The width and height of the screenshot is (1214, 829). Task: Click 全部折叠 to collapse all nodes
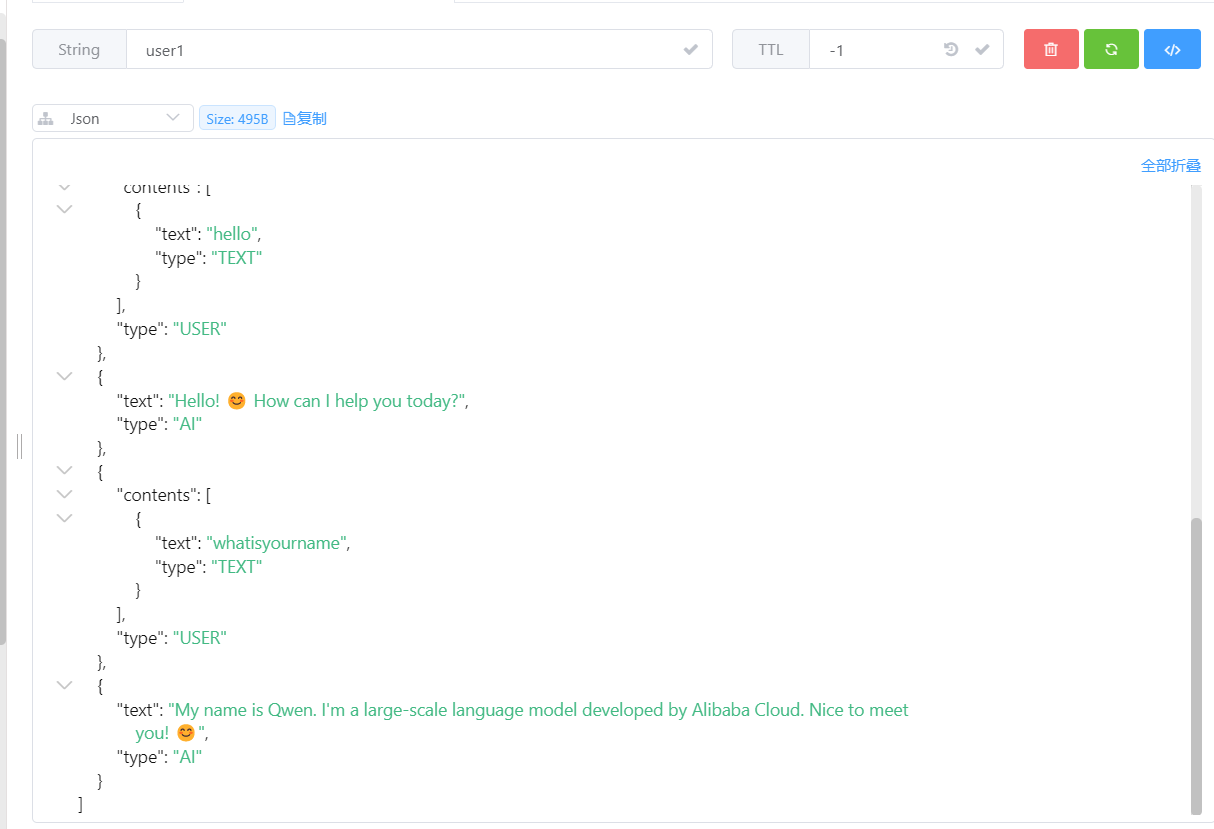point(1170,166)
